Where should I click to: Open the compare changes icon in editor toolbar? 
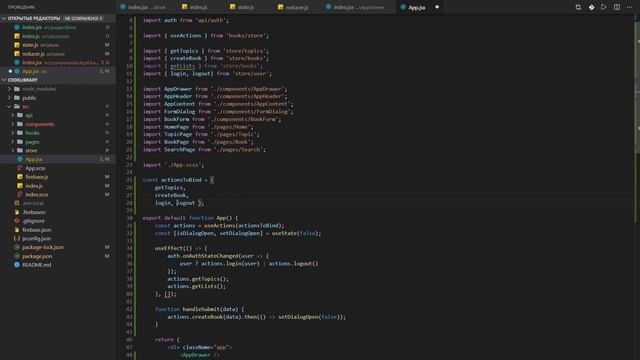point(578,7)
